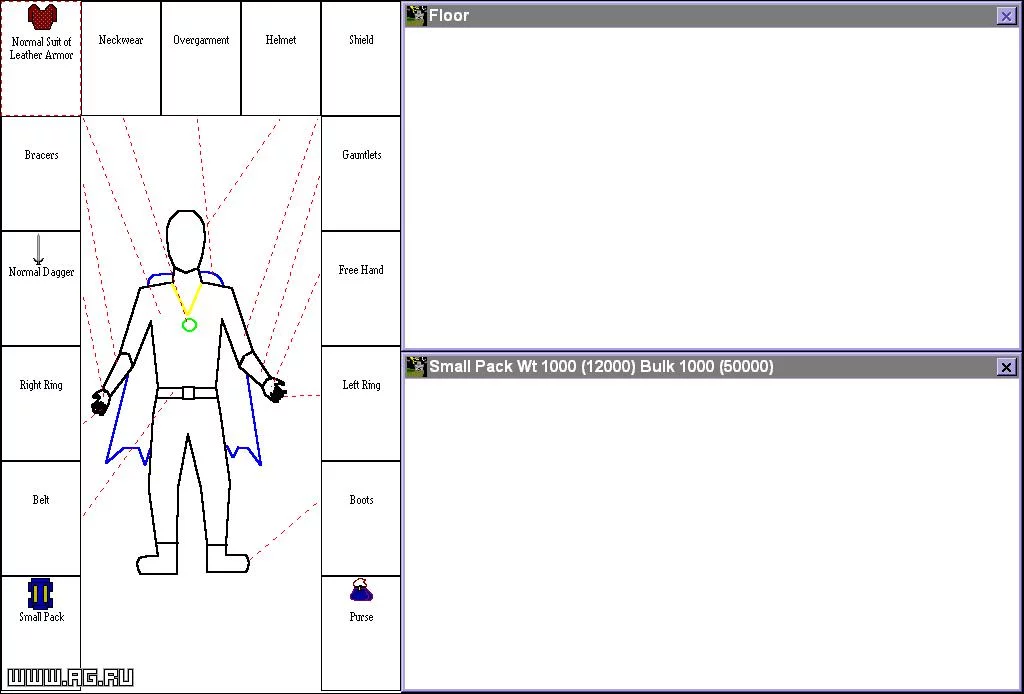Screen dimensions: 1024x694
Task: Select the Left Ring slot
Action: (361, 403)
